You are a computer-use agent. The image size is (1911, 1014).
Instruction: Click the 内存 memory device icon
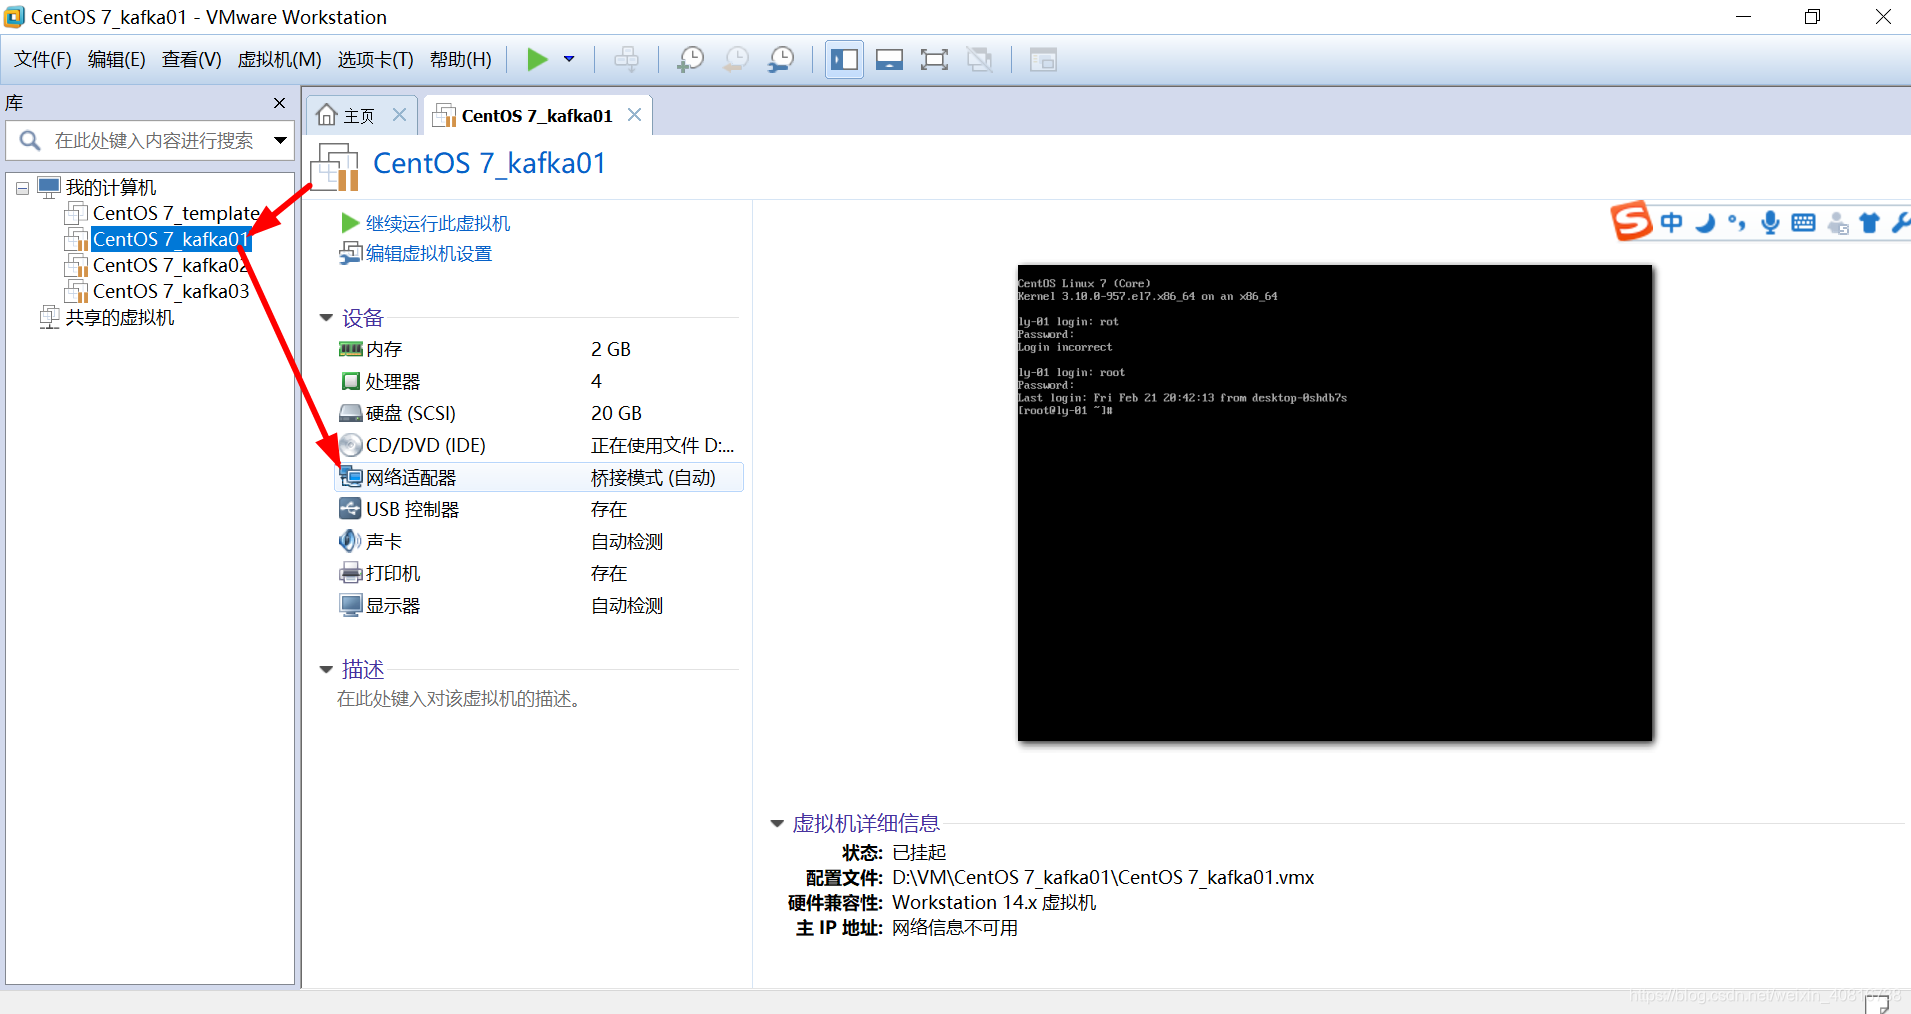pos(350,349)
